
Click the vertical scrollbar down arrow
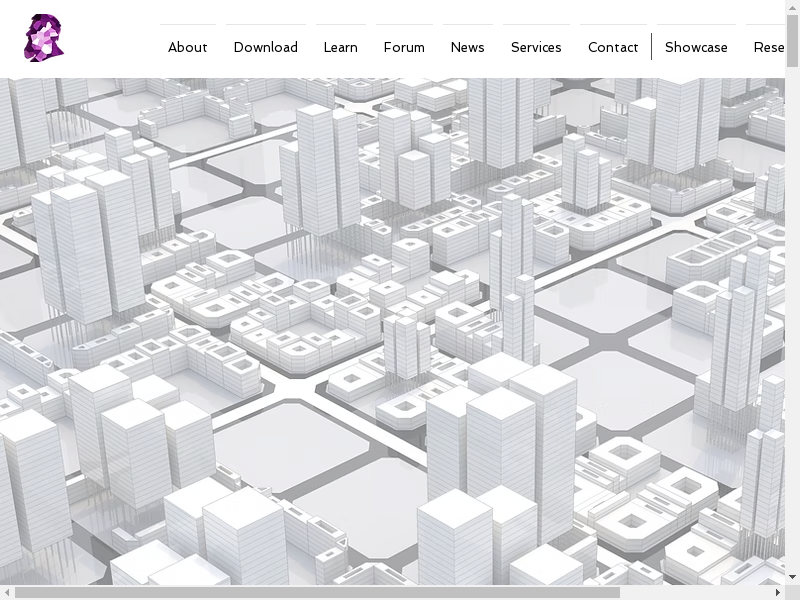pos(793,577)
